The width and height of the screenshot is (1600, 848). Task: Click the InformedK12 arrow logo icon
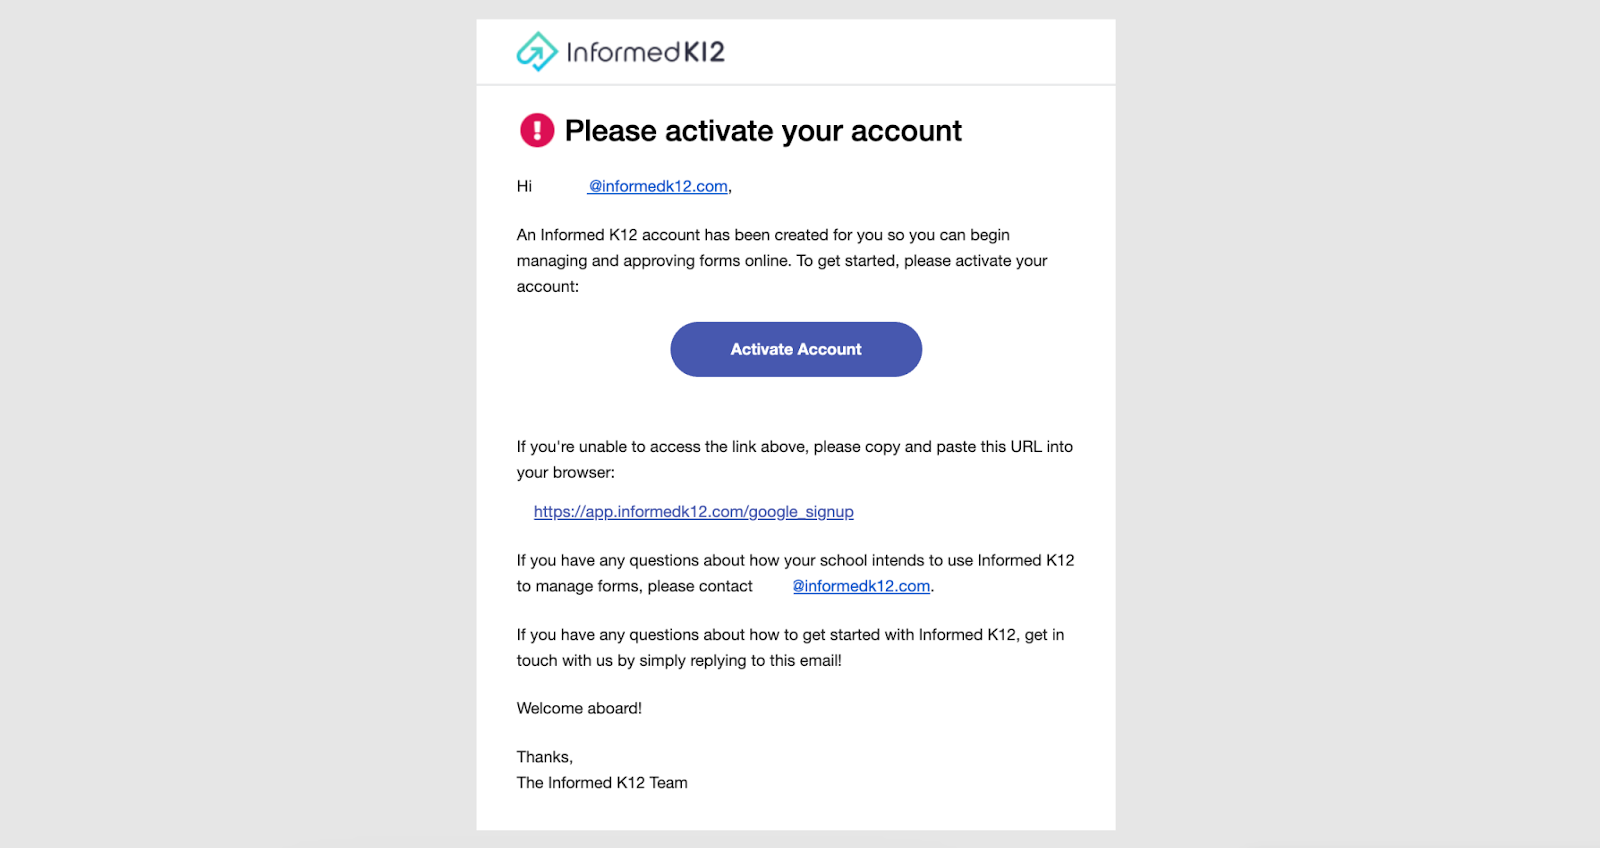[x=536, y=51]
